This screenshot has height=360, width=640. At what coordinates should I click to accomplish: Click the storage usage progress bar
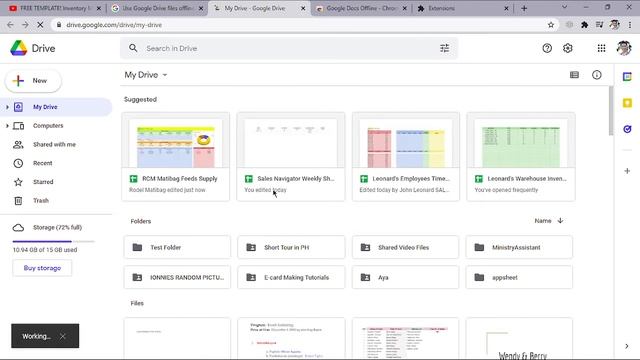click(x=53, y=241)
